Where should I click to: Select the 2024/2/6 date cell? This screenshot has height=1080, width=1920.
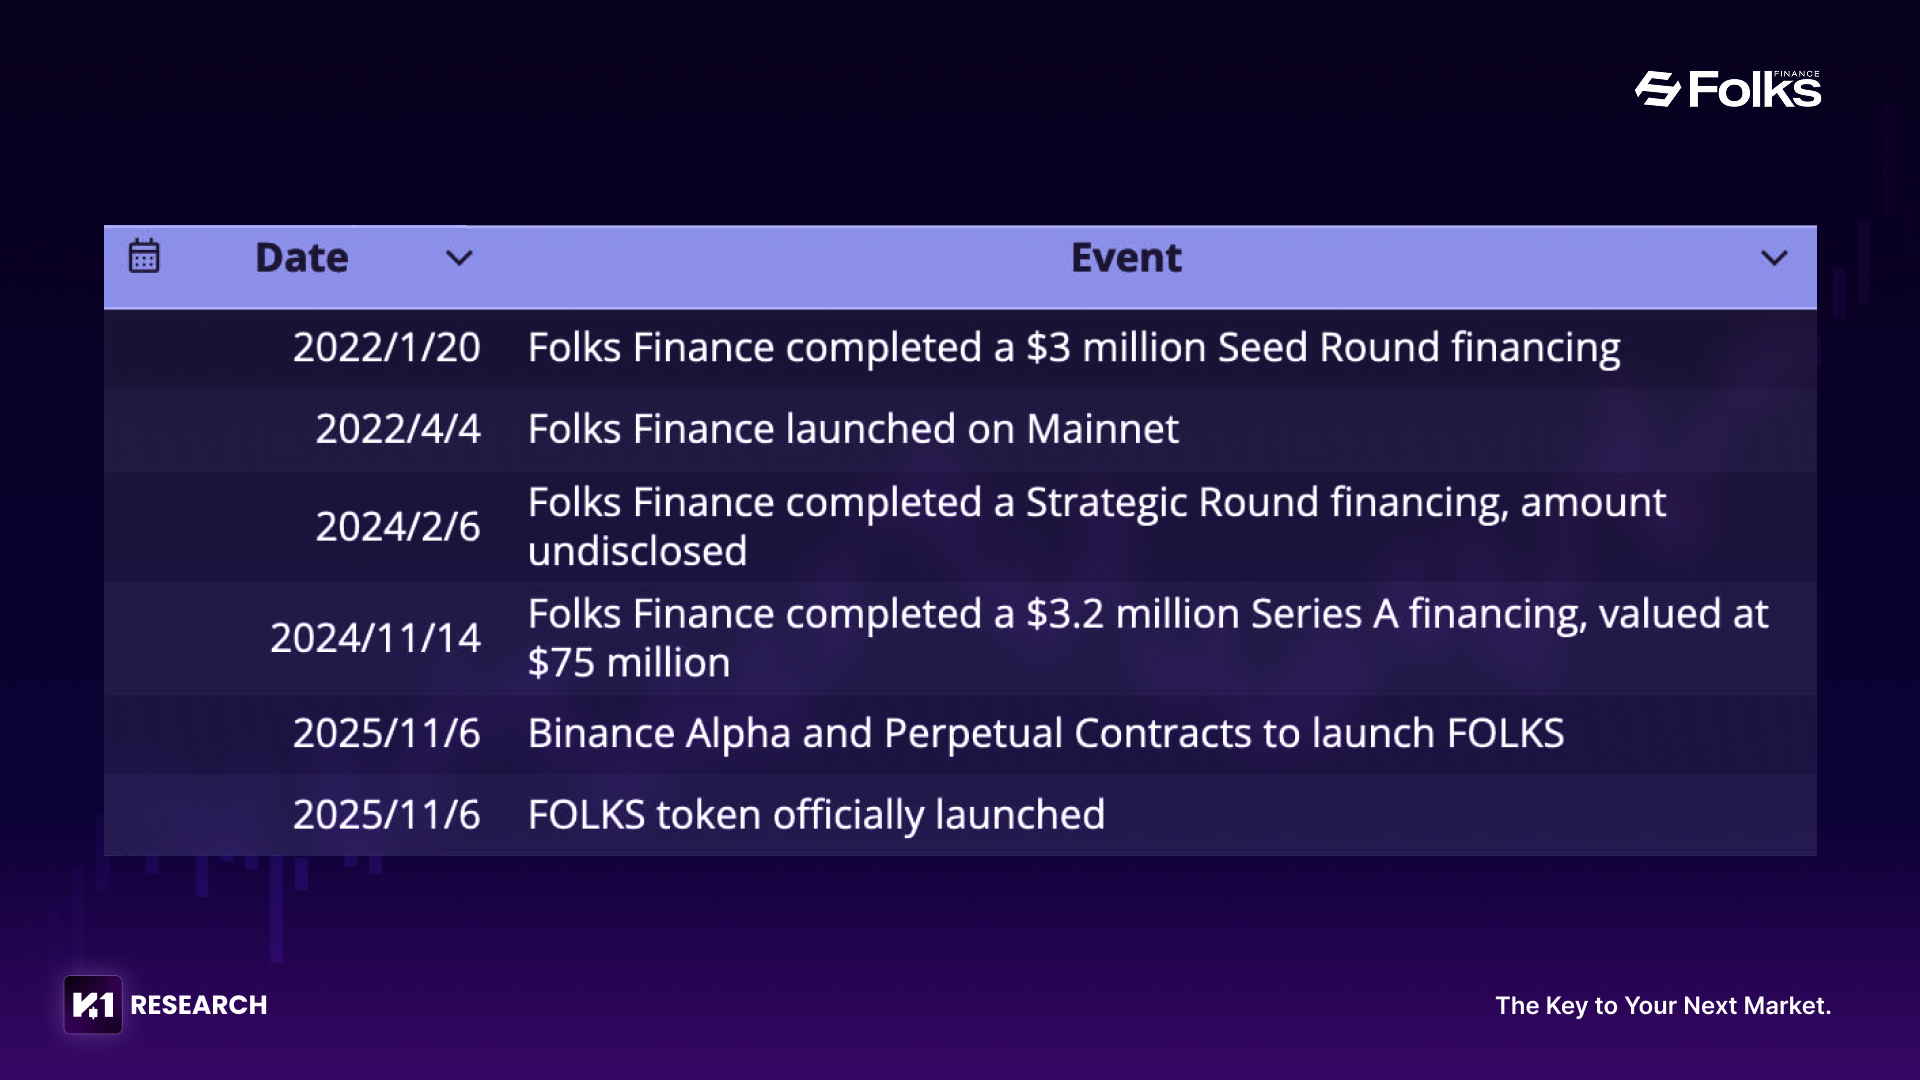398,527
